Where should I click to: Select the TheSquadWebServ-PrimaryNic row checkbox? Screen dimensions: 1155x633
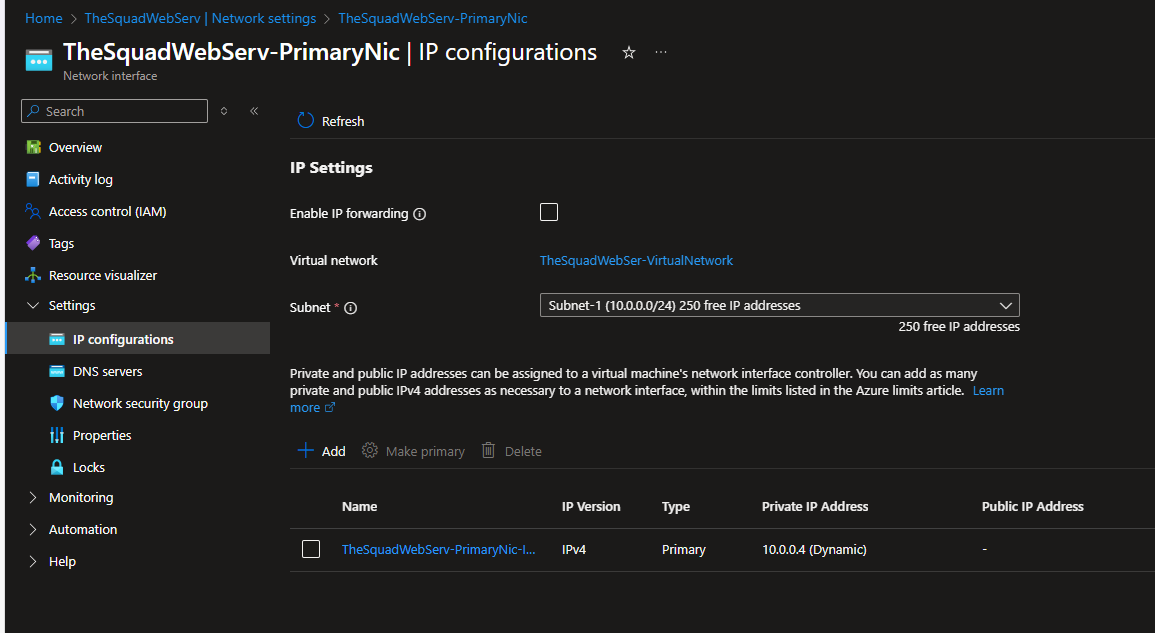pyautogui.click(x=311, y=549)
